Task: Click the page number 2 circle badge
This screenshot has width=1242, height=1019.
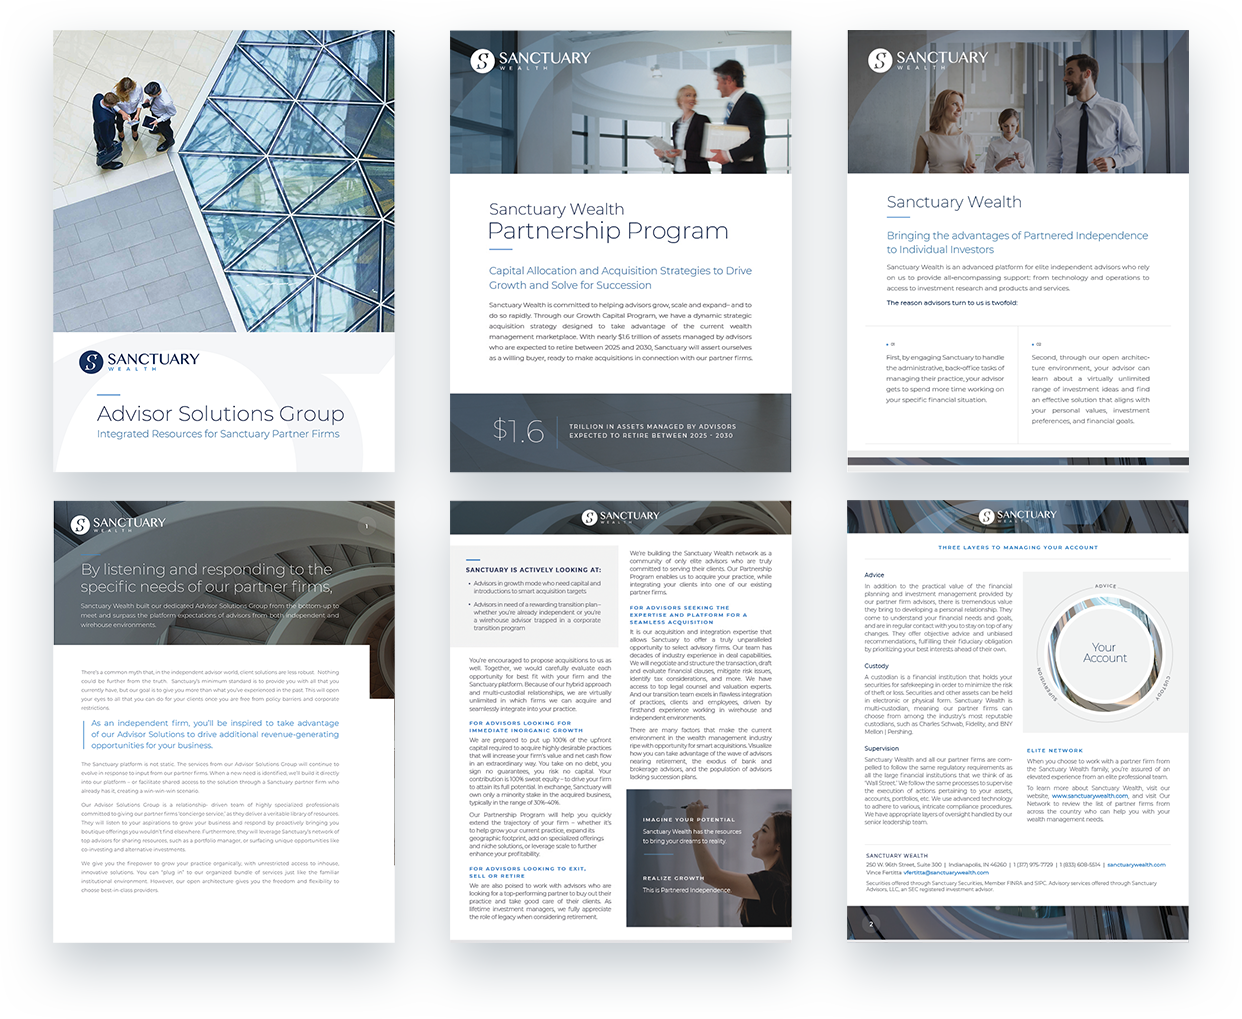Action: [871, 924]
